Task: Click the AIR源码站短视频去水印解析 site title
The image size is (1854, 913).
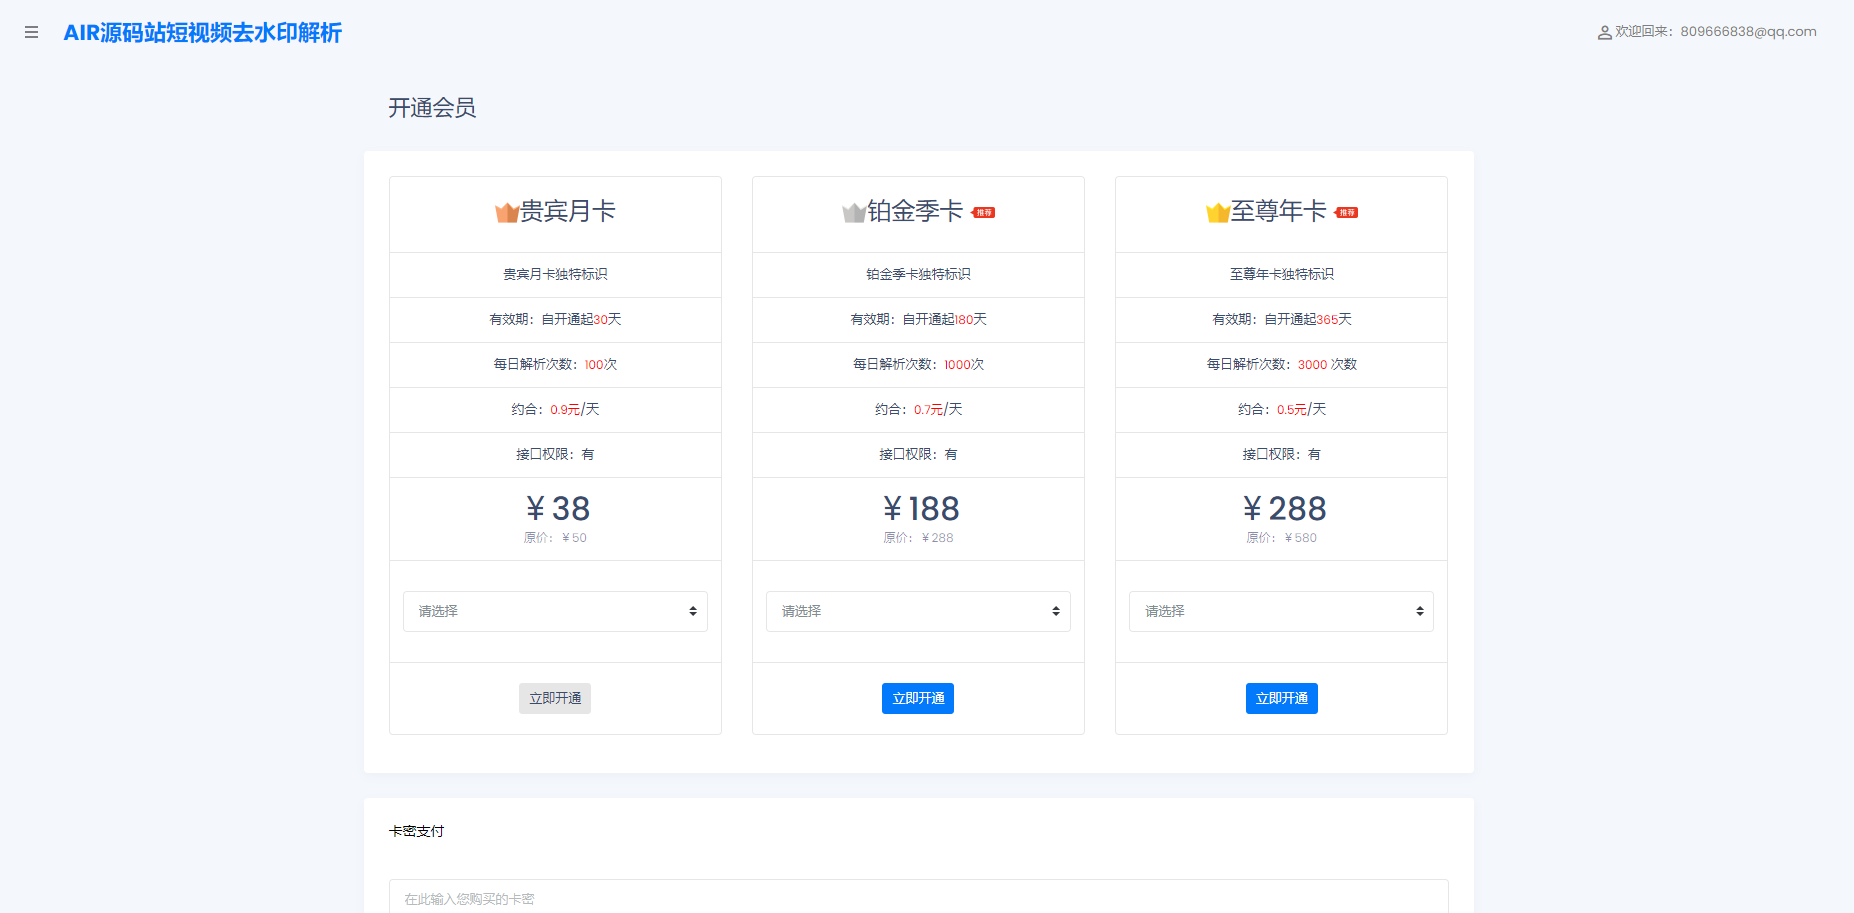Action: [203, 33]
